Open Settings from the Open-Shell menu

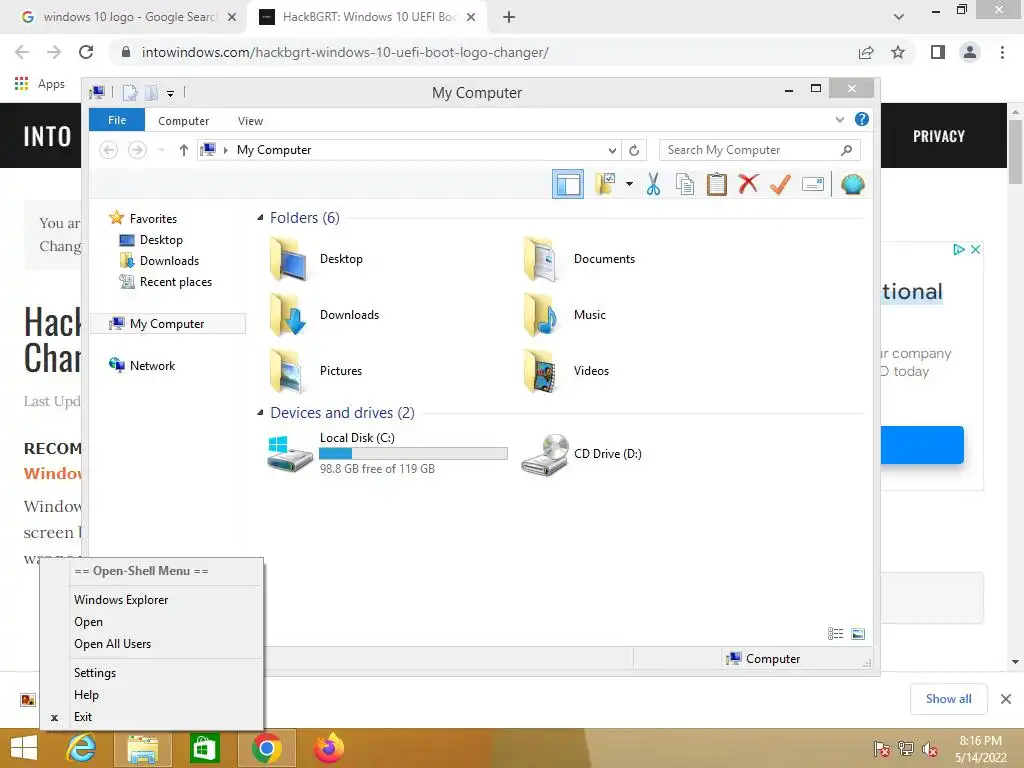[95, 673]
